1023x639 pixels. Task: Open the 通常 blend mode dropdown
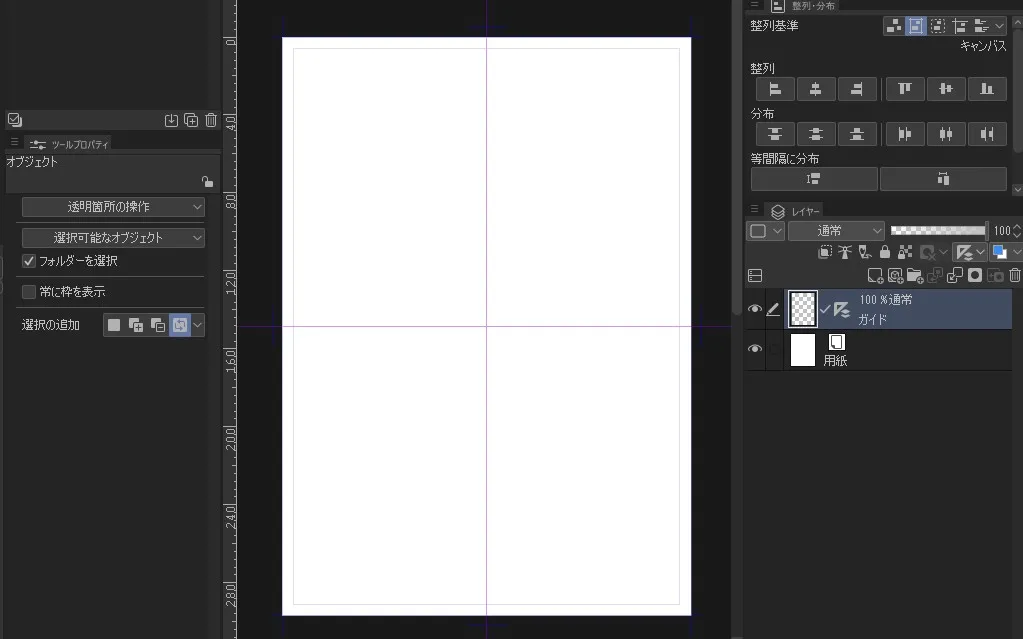click(836, 230)
